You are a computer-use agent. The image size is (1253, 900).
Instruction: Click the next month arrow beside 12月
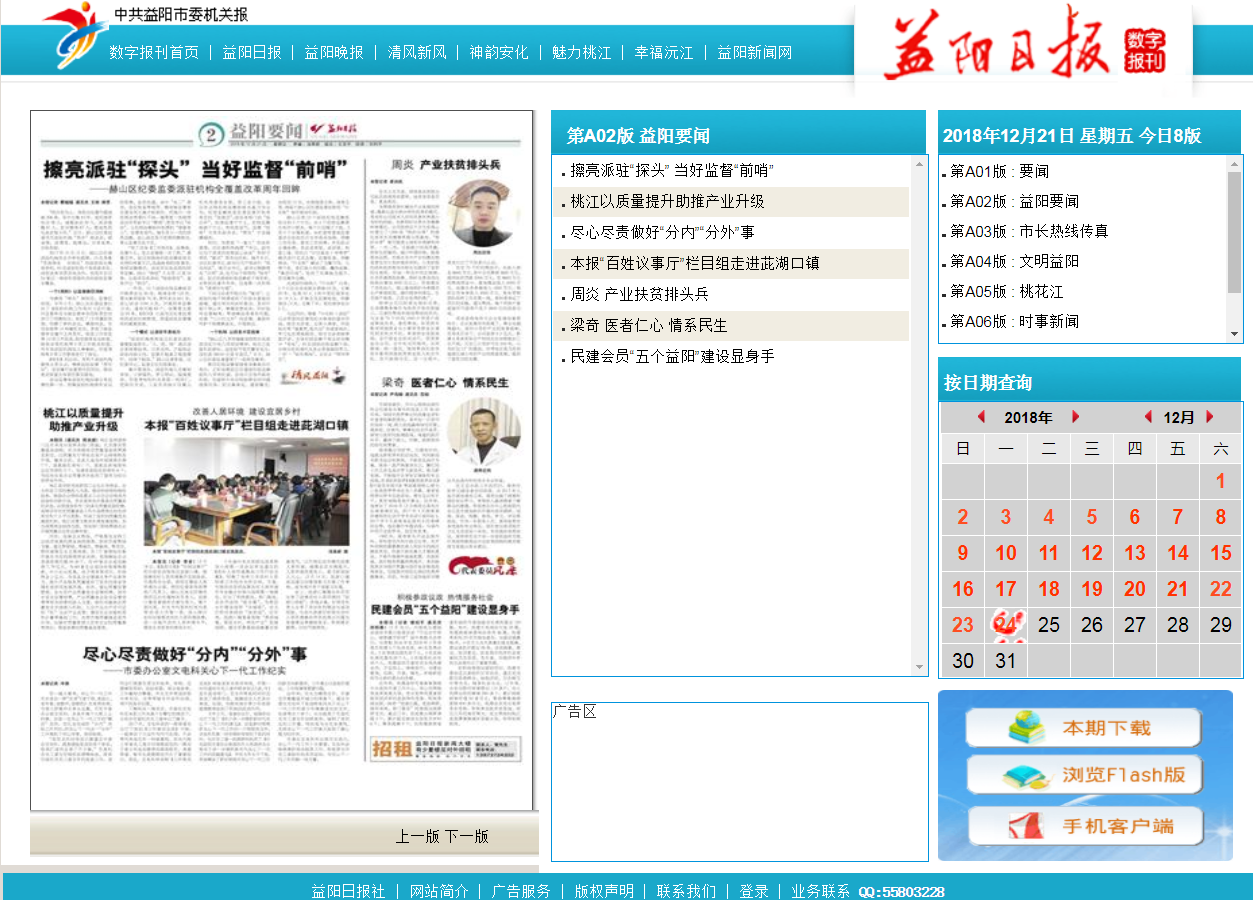pyautogui.click(x=1210, y=417)
